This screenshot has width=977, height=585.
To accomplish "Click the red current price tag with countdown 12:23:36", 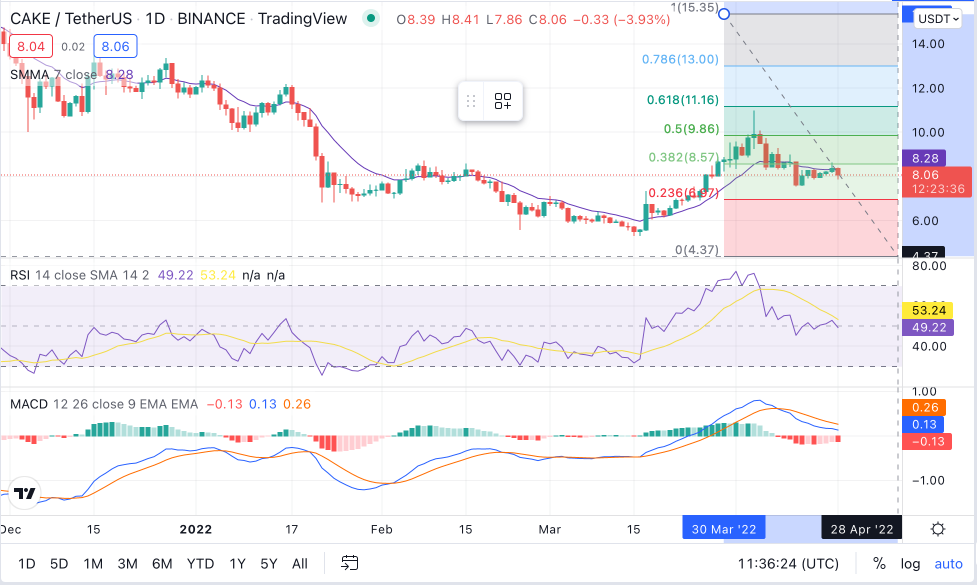I will click(x=937, y=182).
